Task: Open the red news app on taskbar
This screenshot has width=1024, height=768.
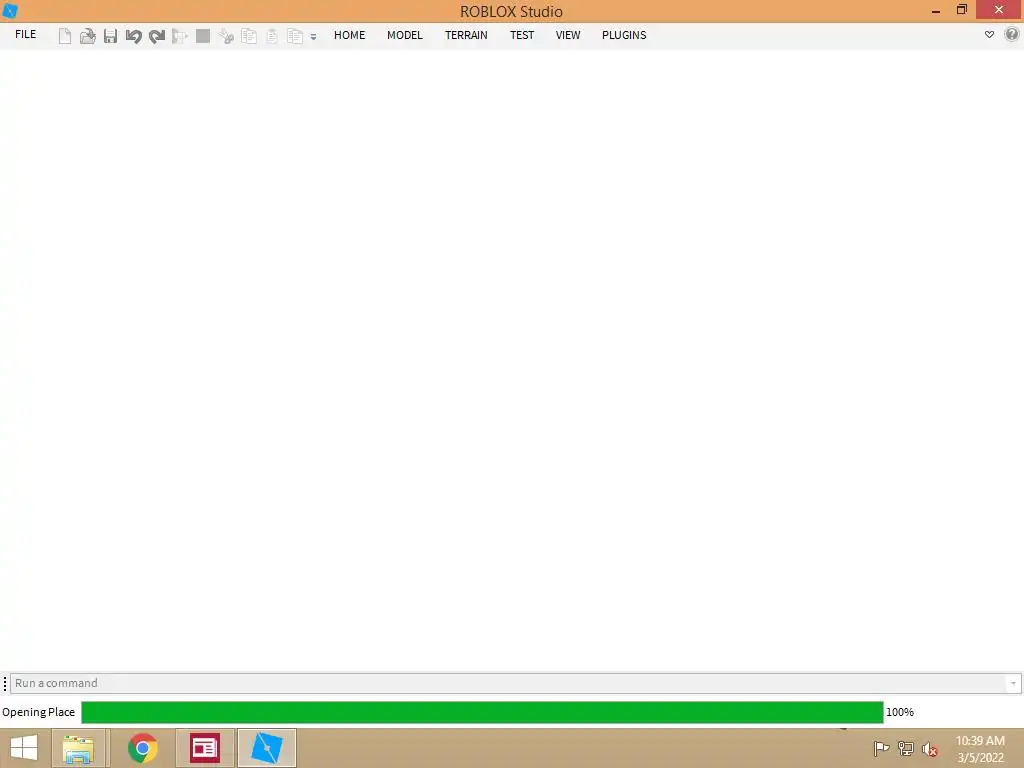Action: [204, 748]
